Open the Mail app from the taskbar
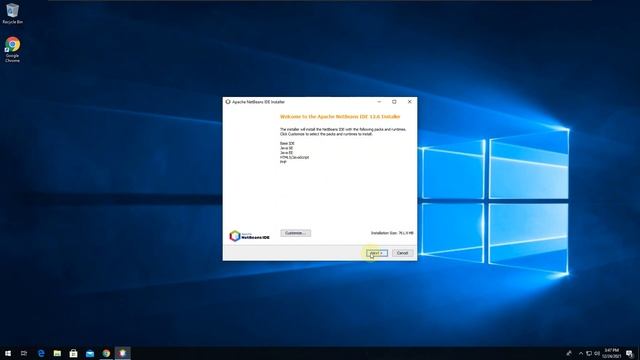This screenshot has width=640, height=360. click(x=90, y=353)
